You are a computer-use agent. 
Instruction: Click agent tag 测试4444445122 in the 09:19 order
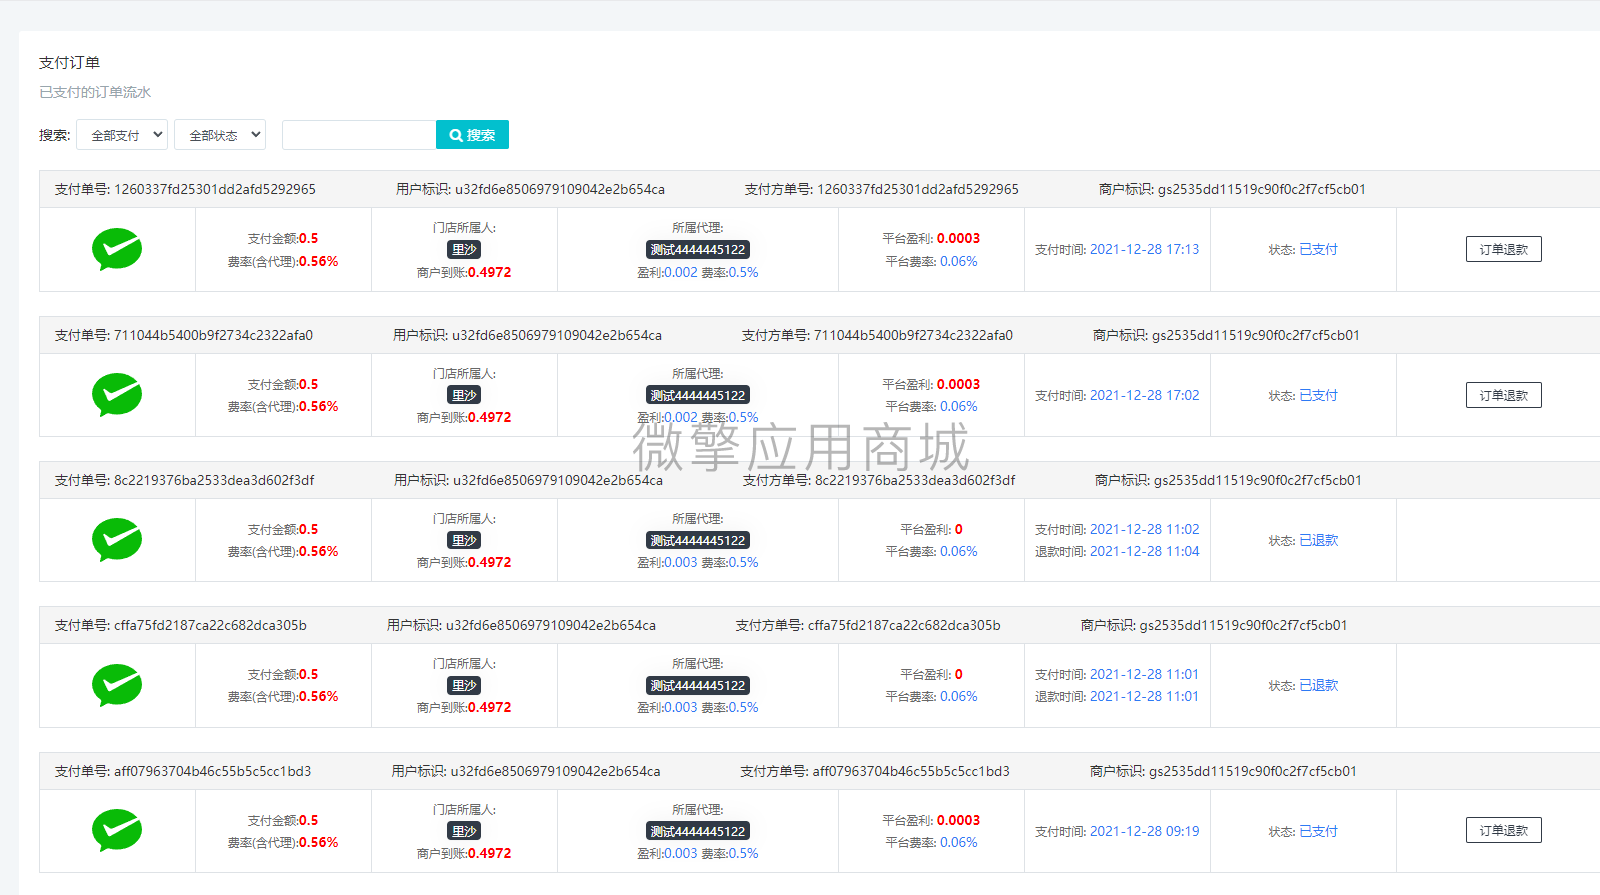point(698,831)
